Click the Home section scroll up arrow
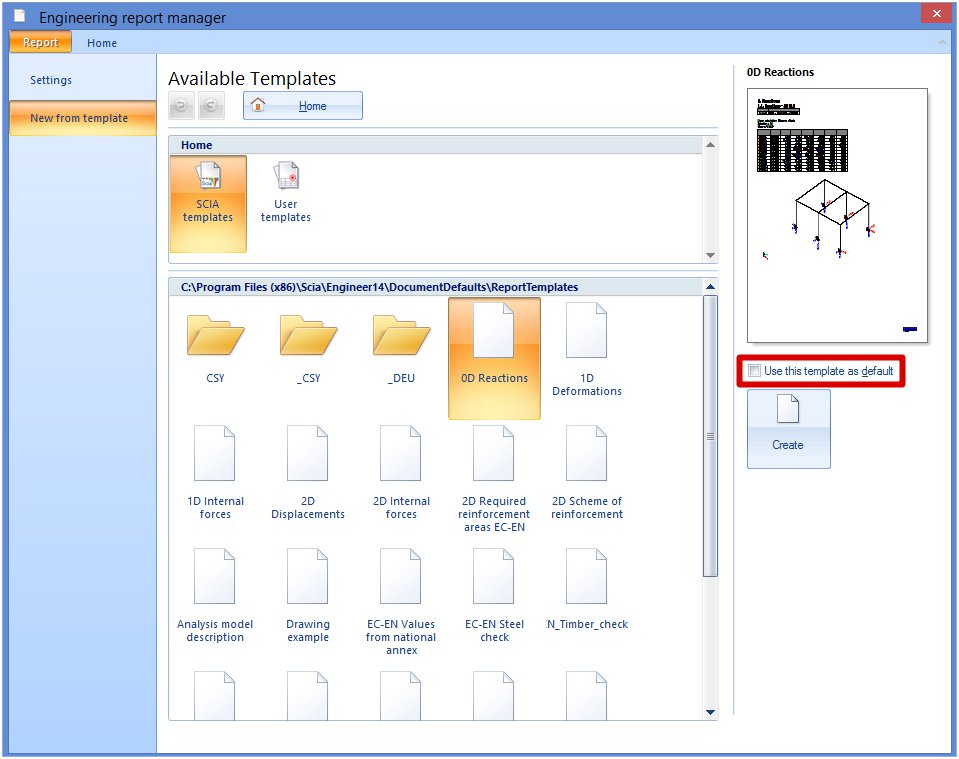This screenshot has height=759, width=959. point(710,145)
